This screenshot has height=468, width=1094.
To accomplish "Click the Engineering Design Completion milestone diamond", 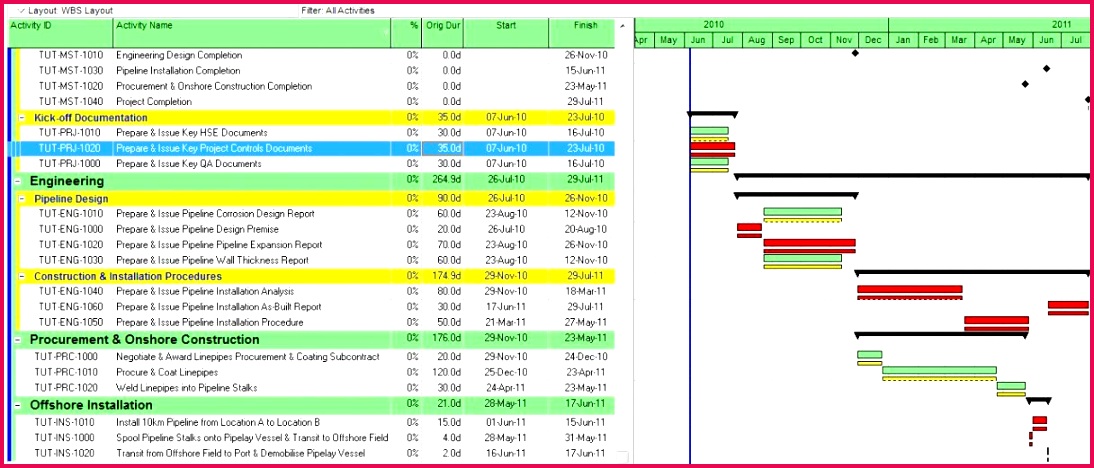I will tap(855, 53).
